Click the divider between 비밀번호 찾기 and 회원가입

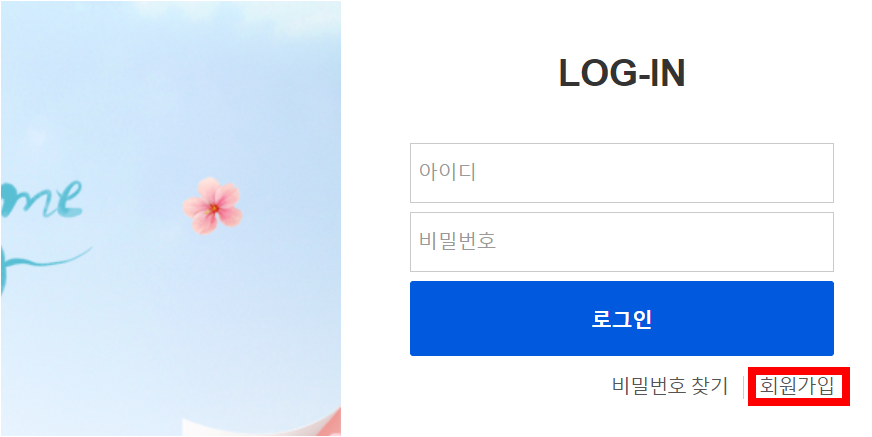[744, 387]
